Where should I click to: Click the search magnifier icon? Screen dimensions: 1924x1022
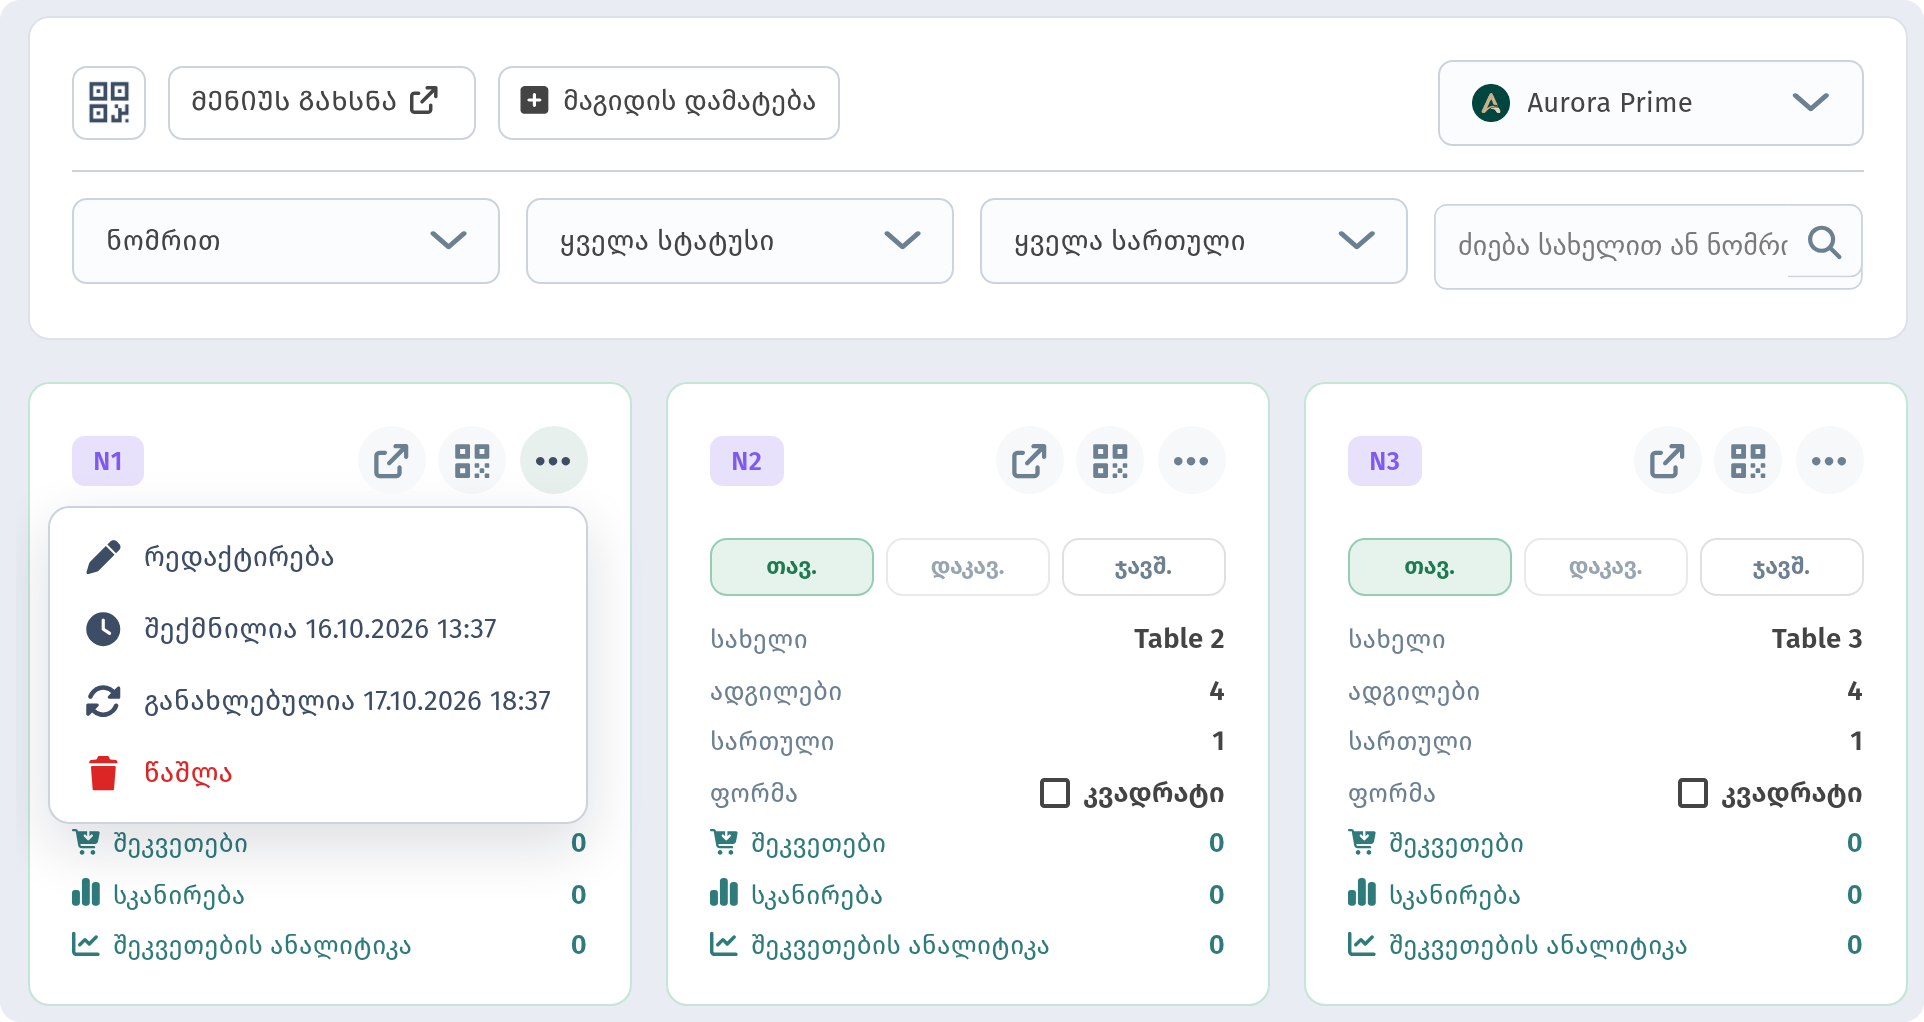click(1825, 242)
